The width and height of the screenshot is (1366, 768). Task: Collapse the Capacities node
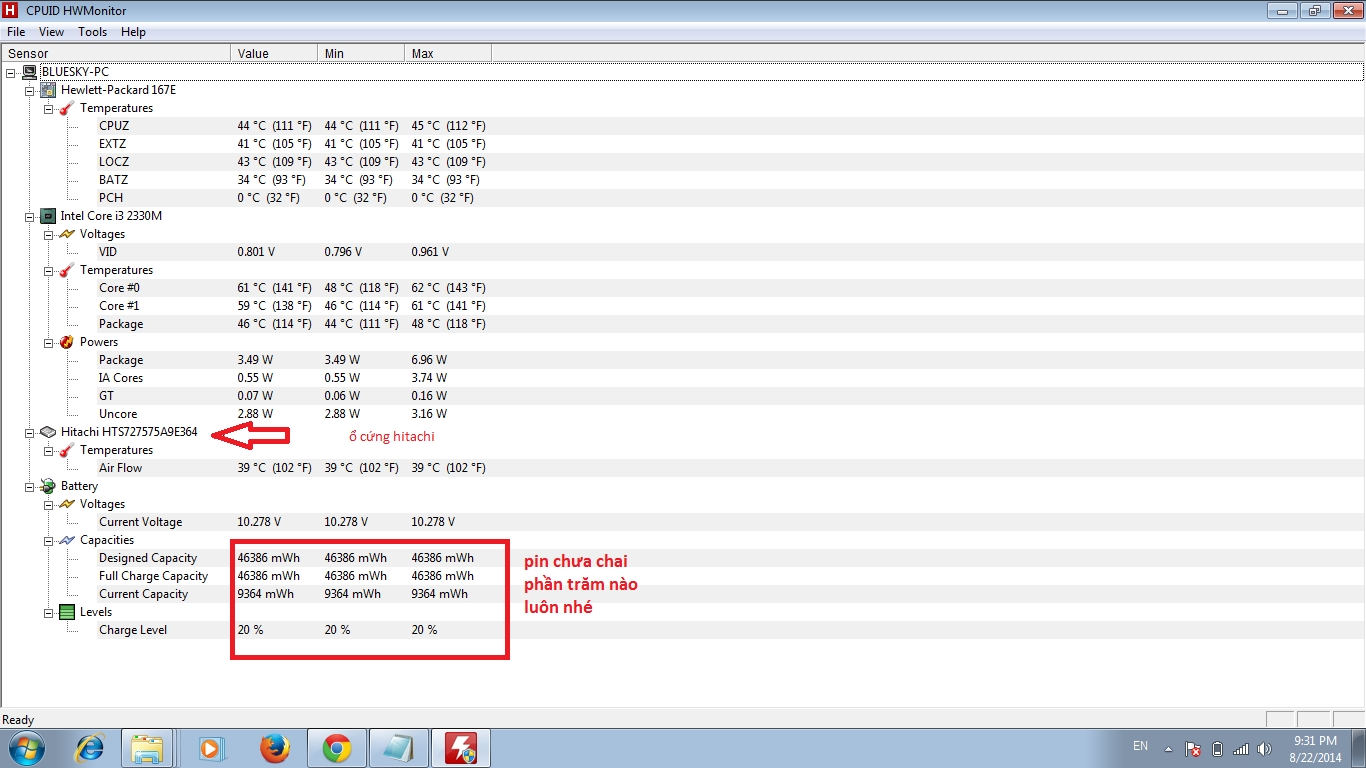(x=48, y=540)
